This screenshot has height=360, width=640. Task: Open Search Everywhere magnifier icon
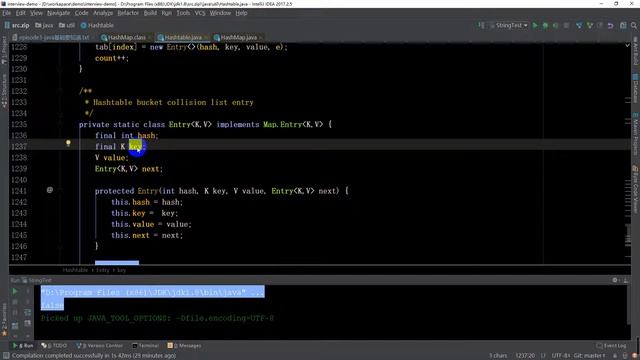(x=634, y=25)
